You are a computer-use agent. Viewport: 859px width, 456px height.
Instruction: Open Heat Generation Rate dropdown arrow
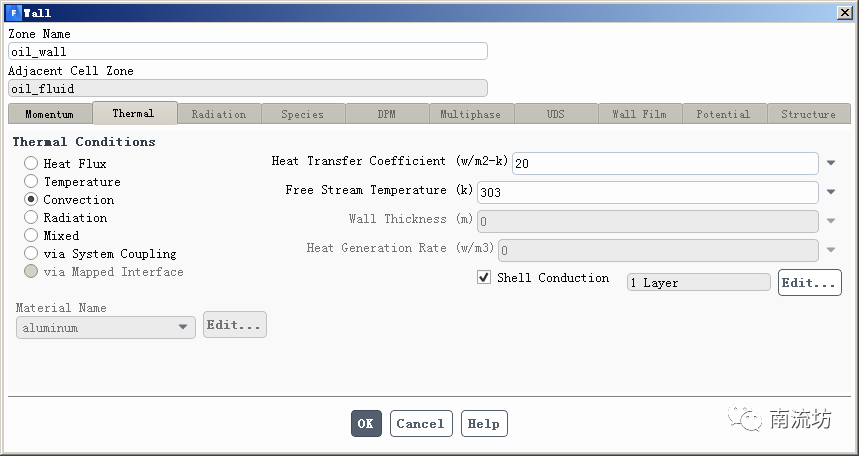click(831, 250)
